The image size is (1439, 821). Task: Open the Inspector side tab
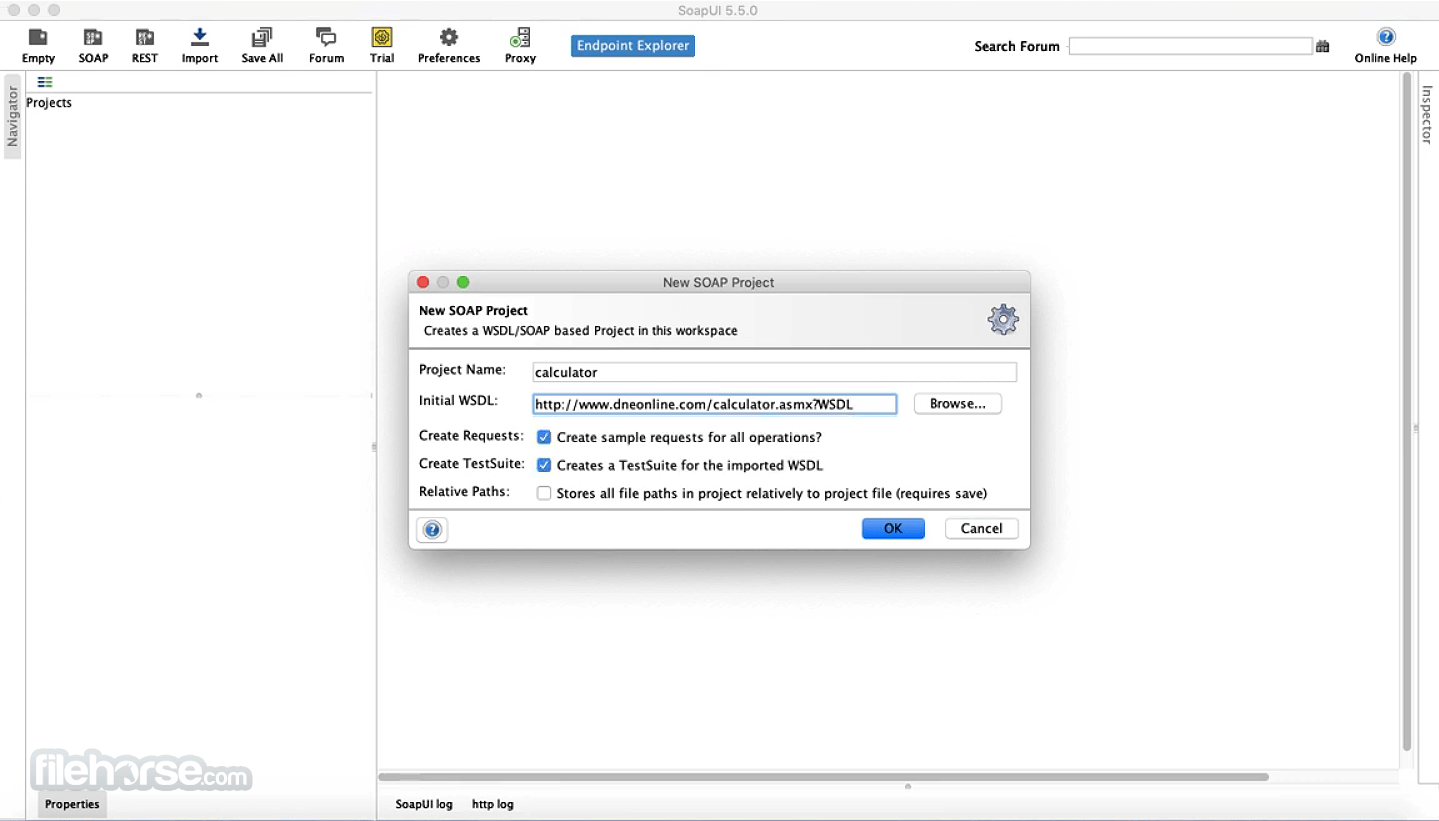pyautogui.click(x=1428, y=114)
